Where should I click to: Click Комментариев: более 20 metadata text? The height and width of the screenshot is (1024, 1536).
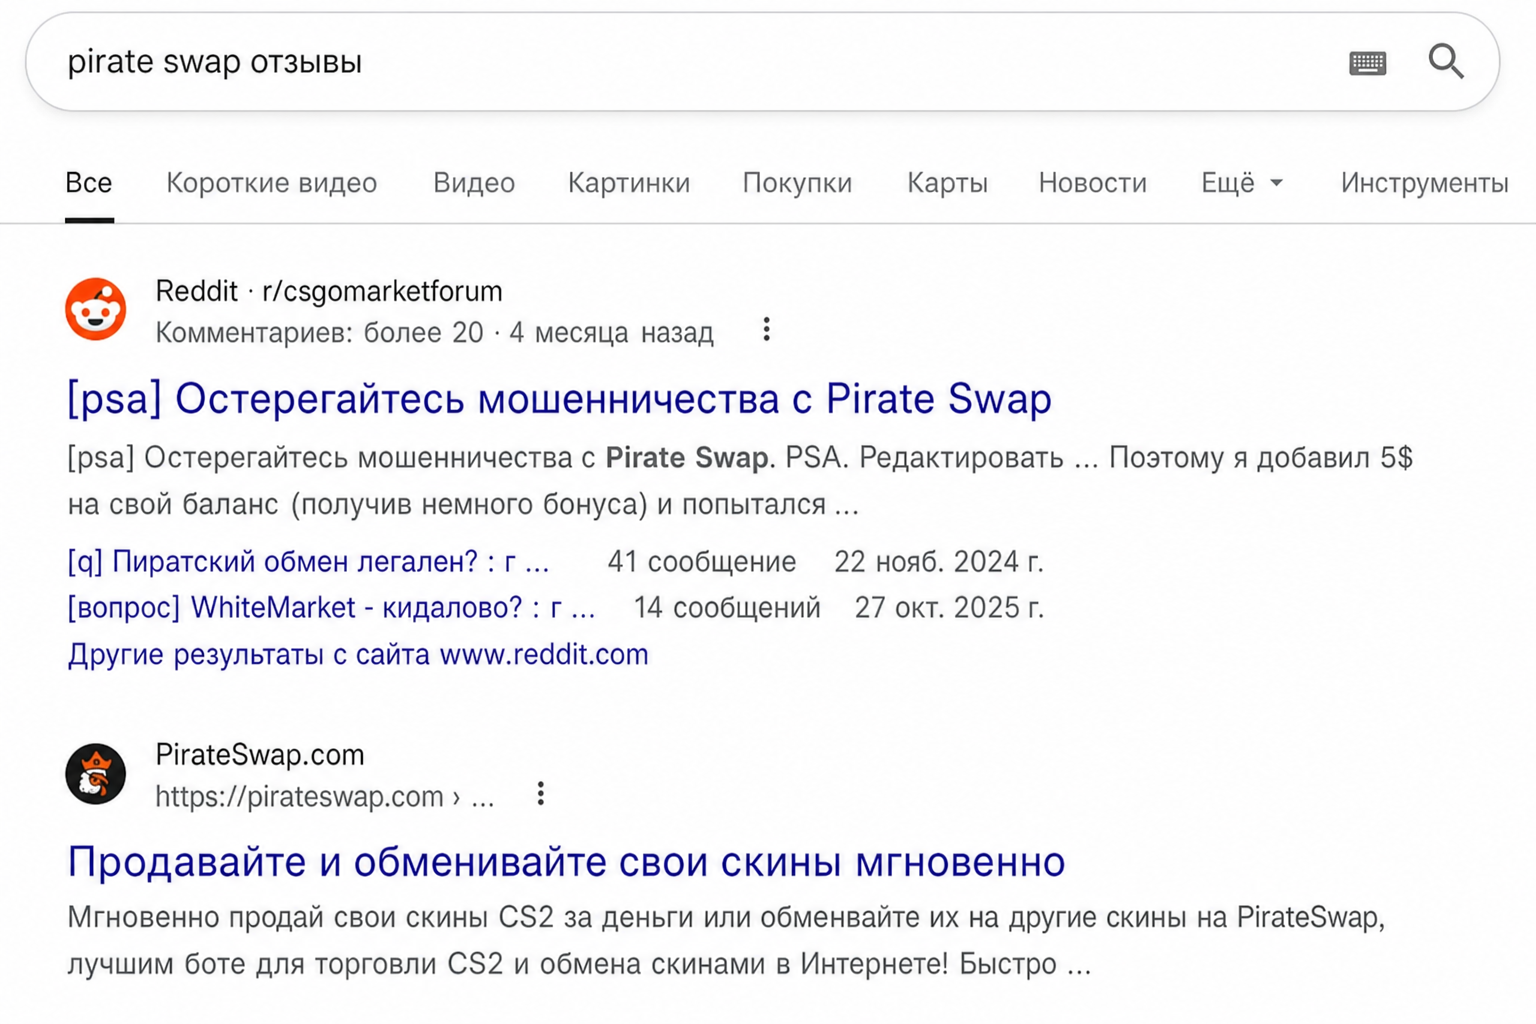tap(319, 333)
